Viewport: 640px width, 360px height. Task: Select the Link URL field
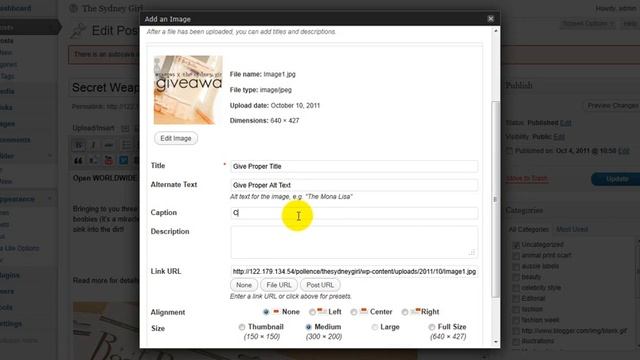(x=354, y=271)
